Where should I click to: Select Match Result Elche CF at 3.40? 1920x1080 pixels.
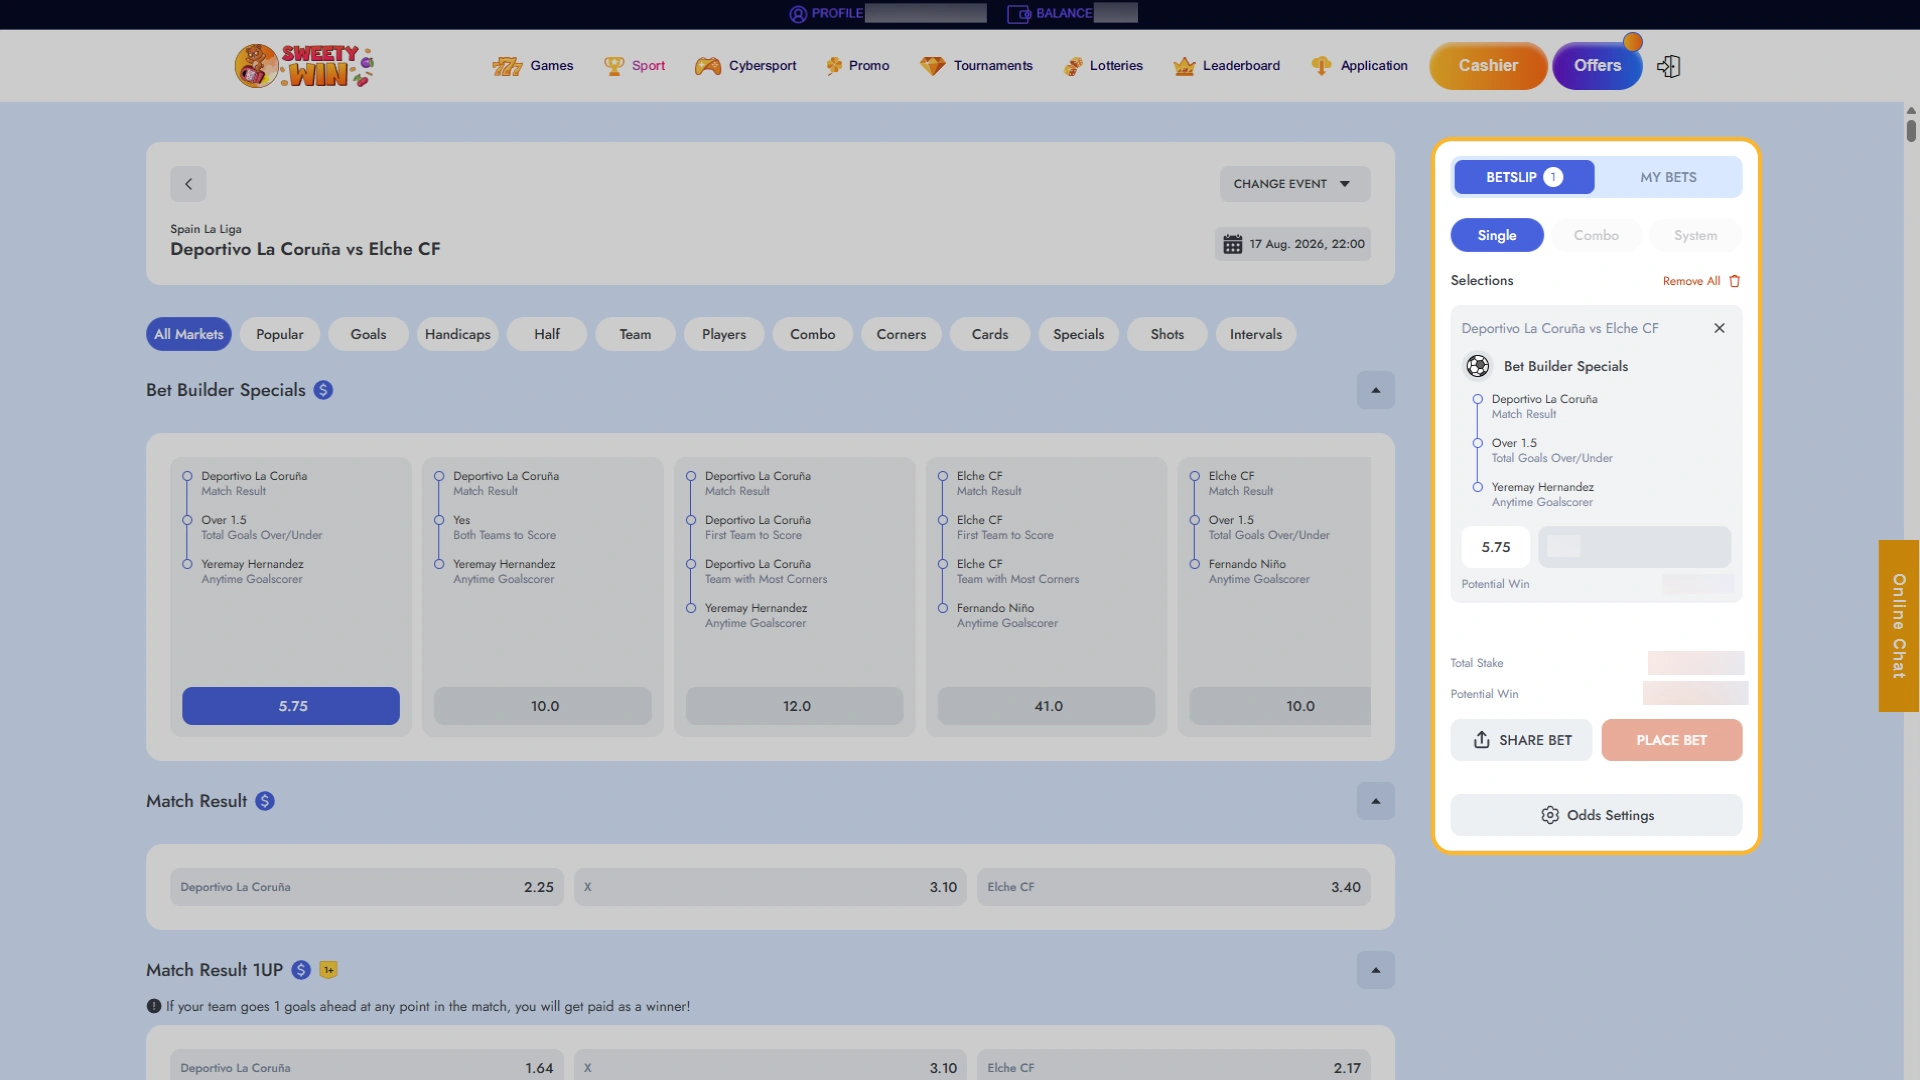(x=1174, y=887)
